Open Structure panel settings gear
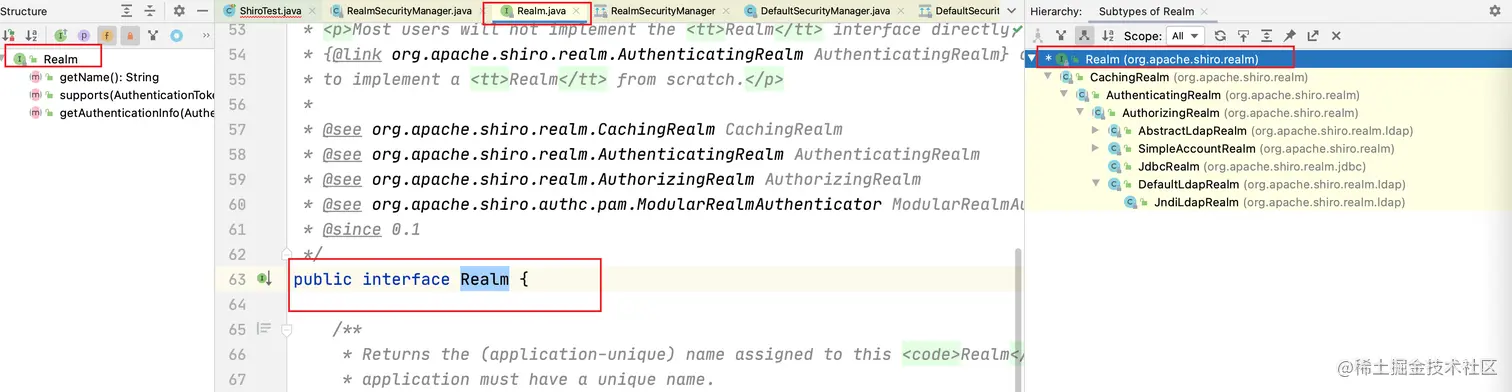Image resolution: width=1512 pixels, height=392 pixels. (x=179, y=11)
